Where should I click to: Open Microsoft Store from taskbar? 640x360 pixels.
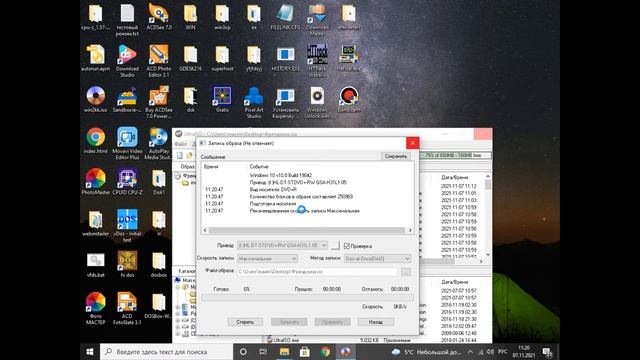304,351
